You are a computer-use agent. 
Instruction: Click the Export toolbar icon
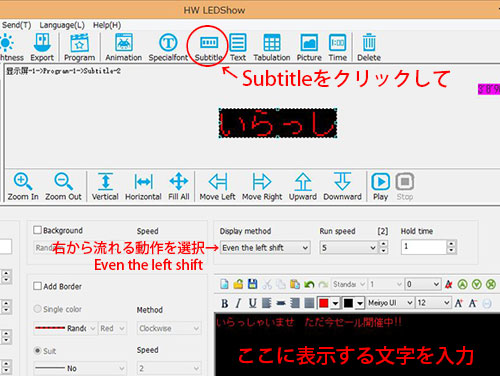click(42, 47)
